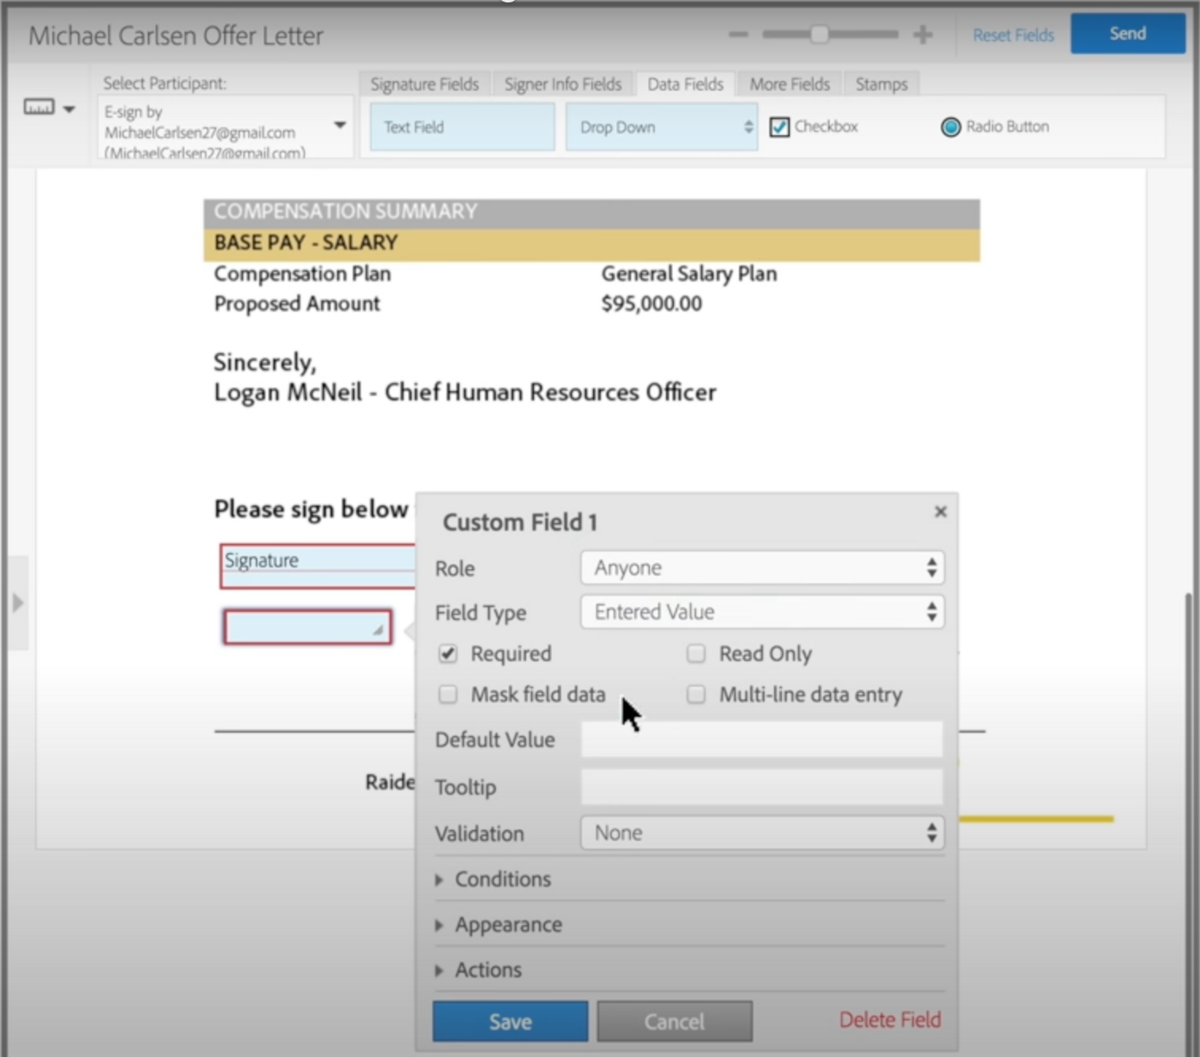Image resolution: width=1200 pixels, height=1057 pixels.
Task: Click the Tooltip input field
Action: [762, 787]
